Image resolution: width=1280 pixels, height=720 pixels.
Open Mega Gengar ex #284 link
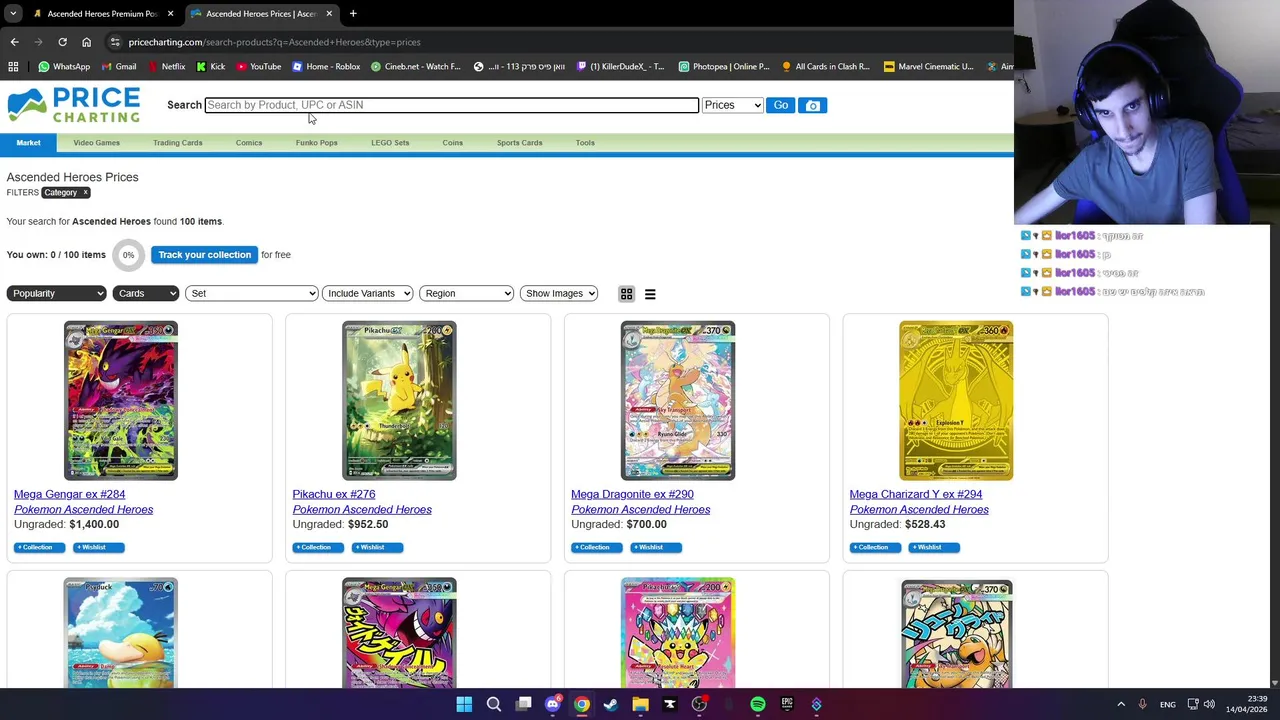pos(69,494)
